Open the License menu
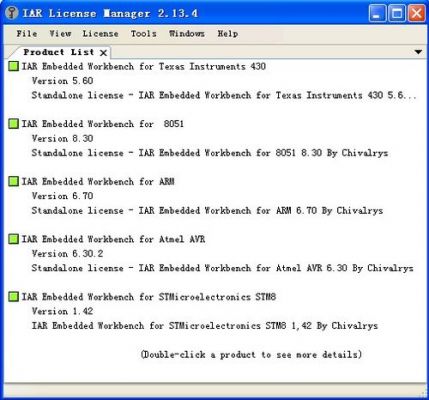 click(100, 34)
